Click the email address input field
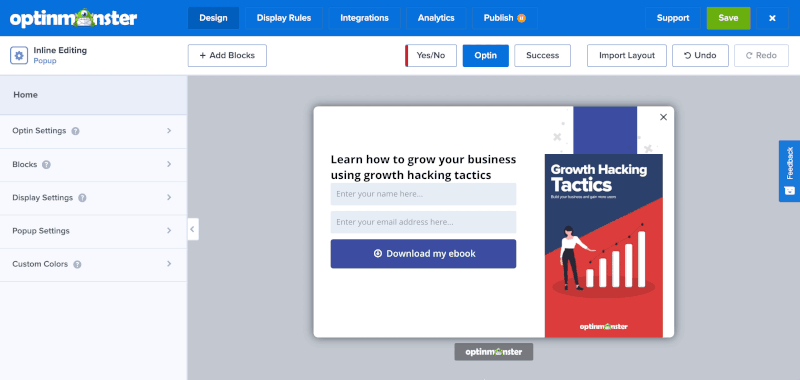Viewport: 800px width, 380px height. 423,222
